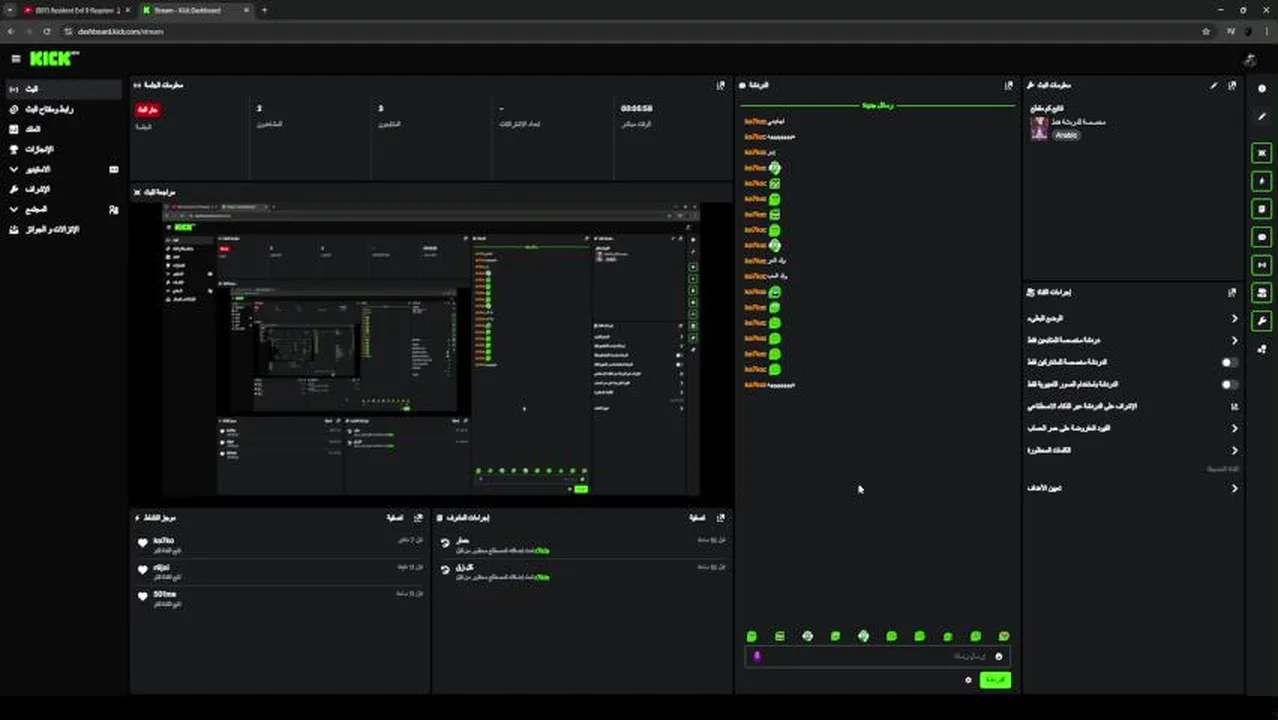Open a new browser tab with plus button
This screenshot has height=720, width=1278.
coord(264,10)
